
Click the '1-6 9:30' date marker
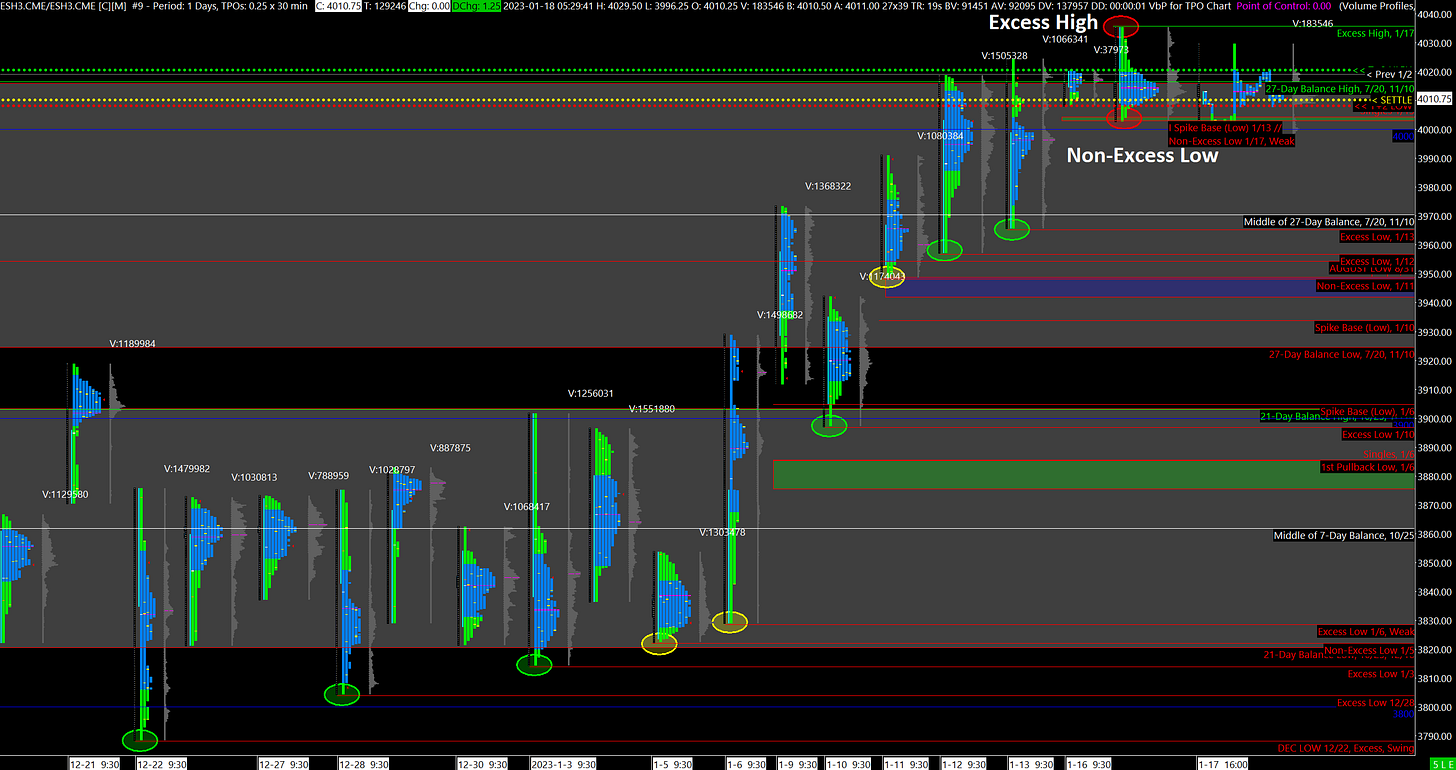coord(746,763)
